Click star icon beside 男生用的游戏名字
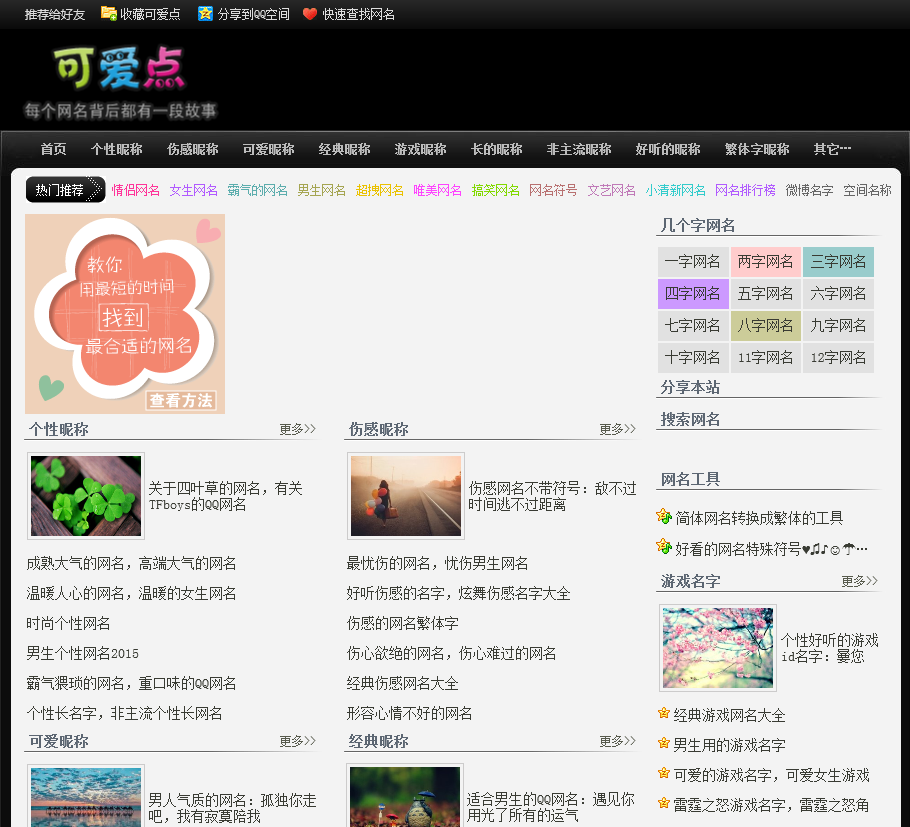Screen dimensions: 910x827 pos(664,743)
